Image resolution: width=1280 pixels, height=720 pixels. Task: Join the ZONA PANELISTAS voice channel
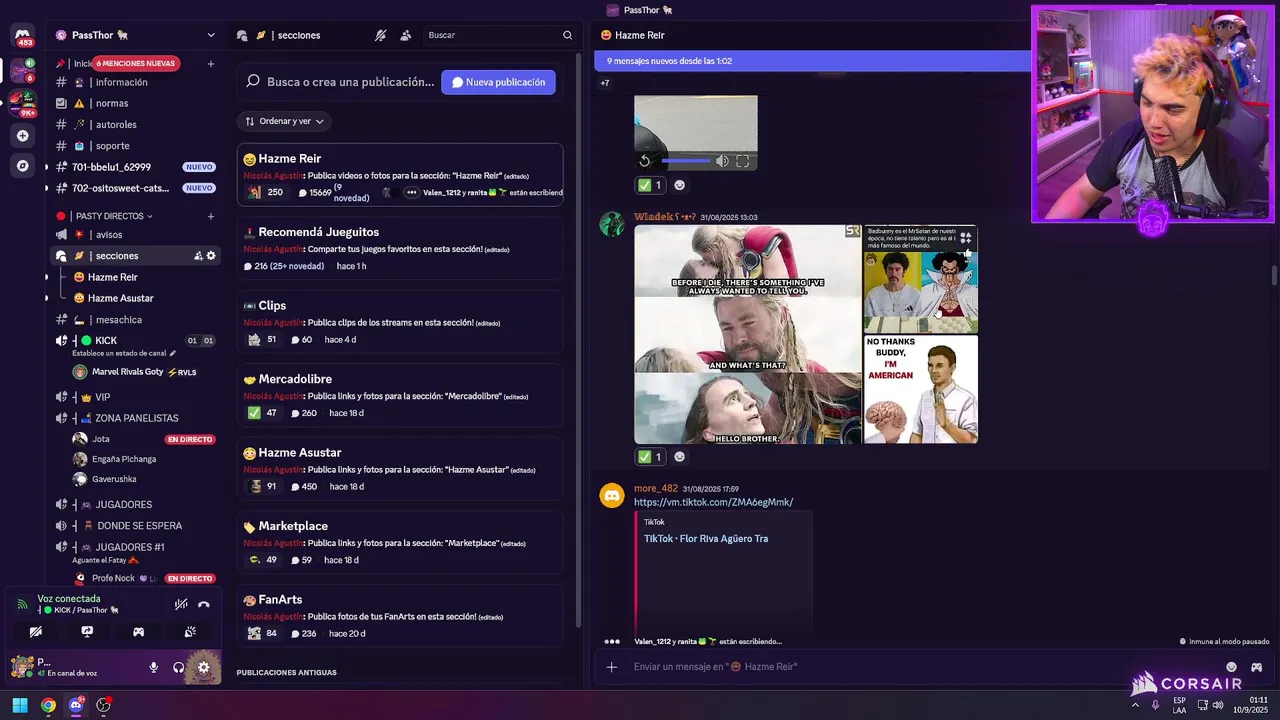(x=134, y=418)
